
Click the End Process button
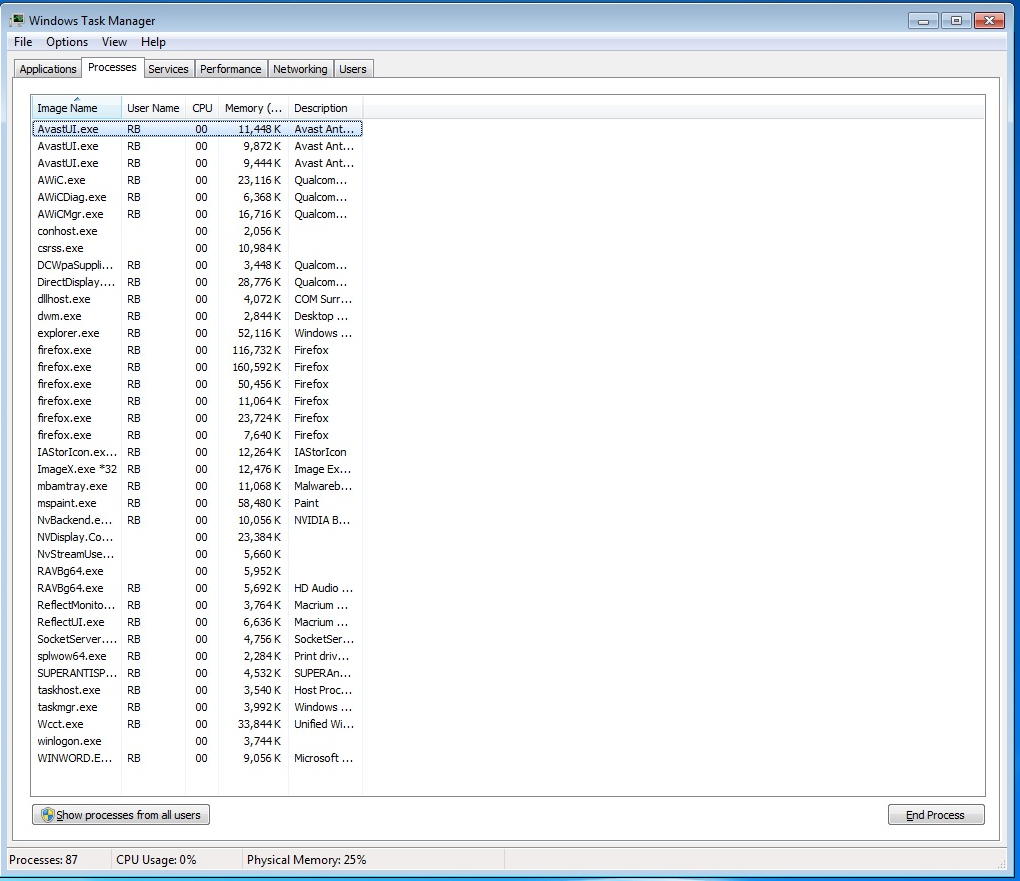coord(936,815)
